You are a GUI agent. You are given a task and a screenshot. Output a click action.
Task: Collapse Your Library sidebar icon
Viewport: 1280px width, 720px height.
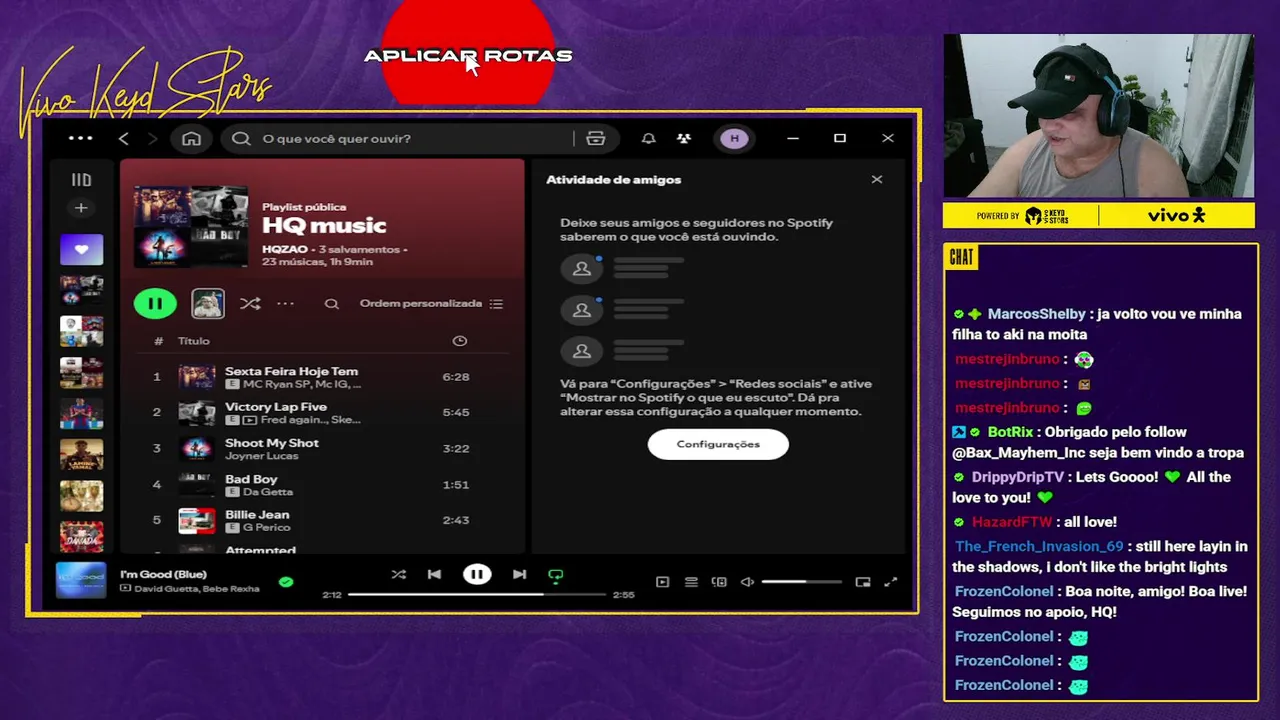pyautogui.click(x=81, y=180)
